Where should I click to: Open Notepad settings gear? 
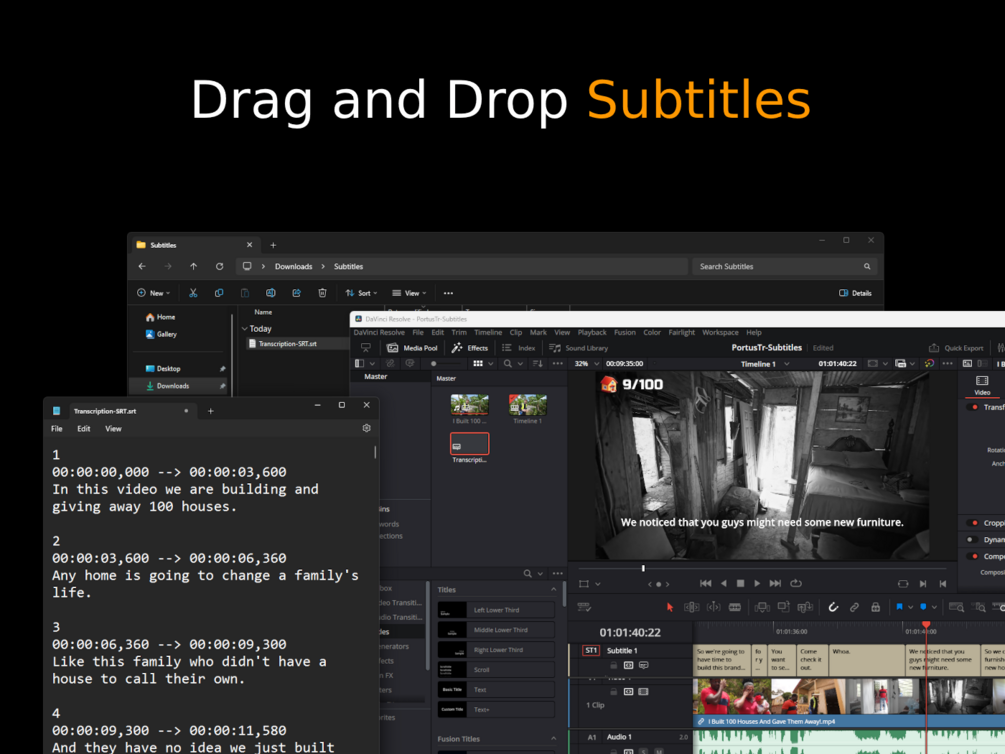point(367,428)
